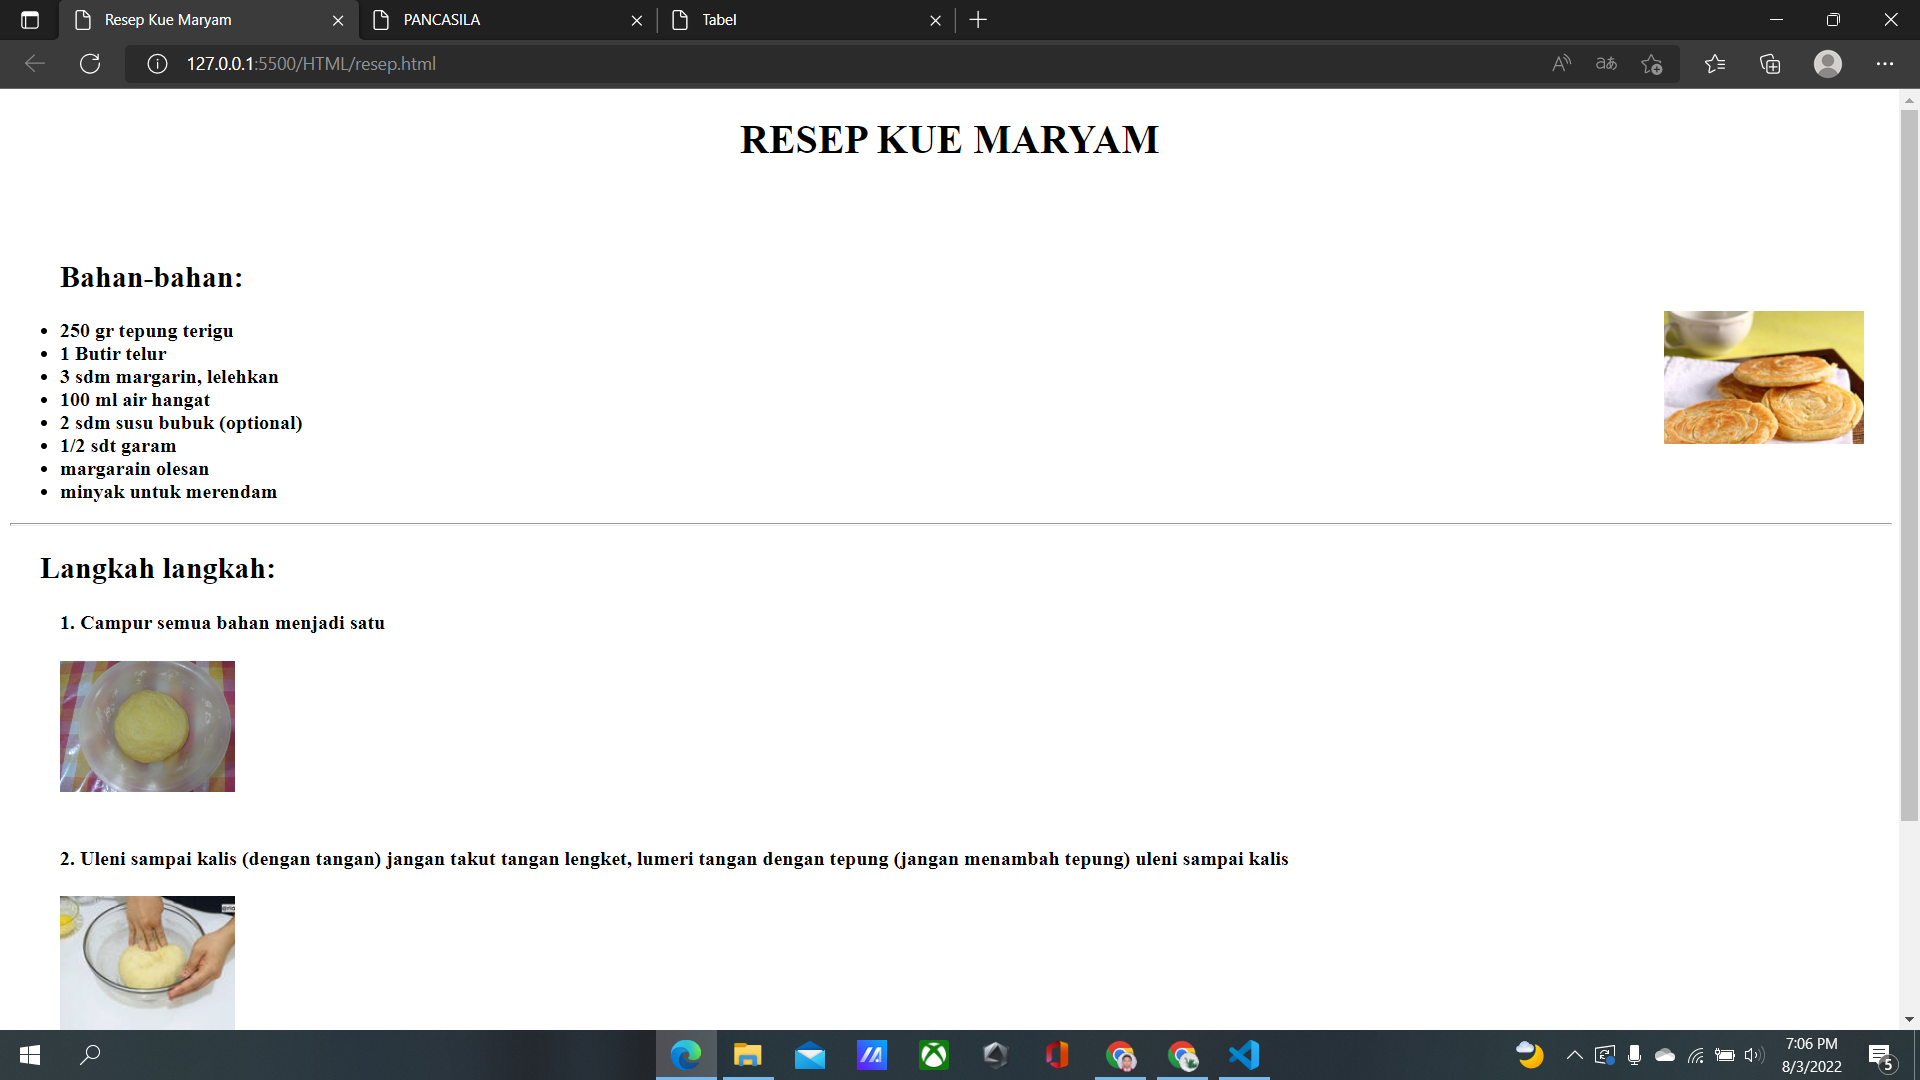
Task: Click the site information icon in address bar
Action: pos(156,63)
